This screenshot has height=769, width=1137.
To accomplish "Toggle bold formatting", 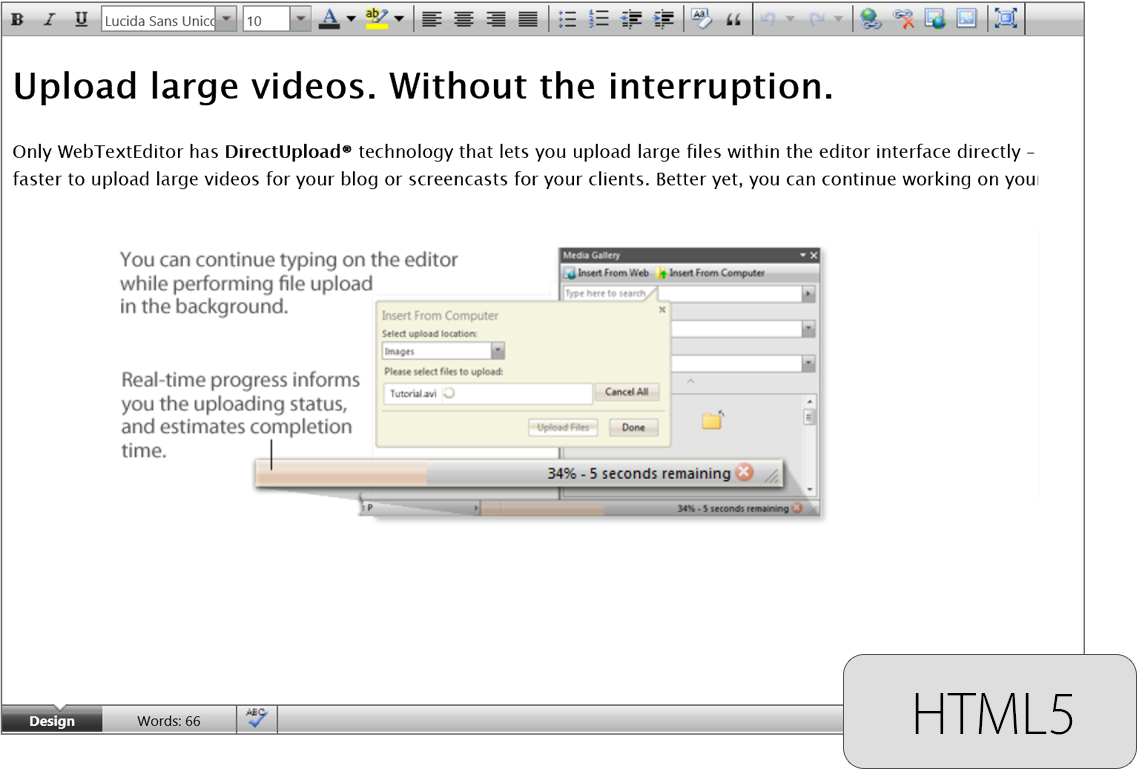I will click(17, 19).
